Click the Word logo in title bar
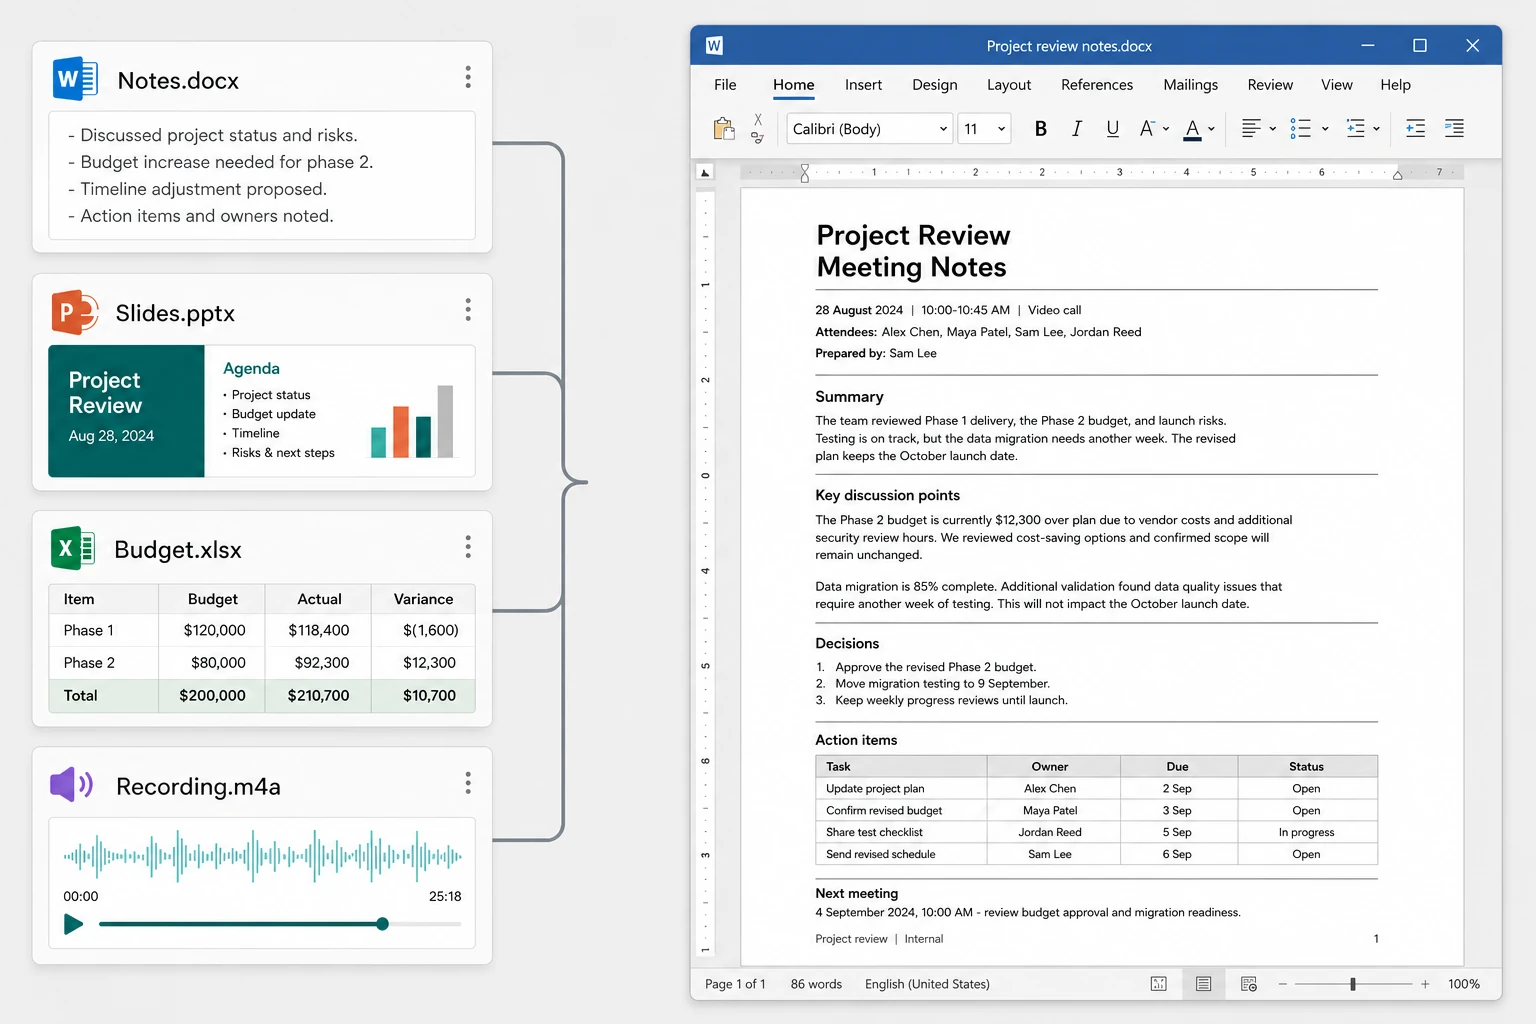The width and height of the screenshot is (1536, 1024). point(714,46)
